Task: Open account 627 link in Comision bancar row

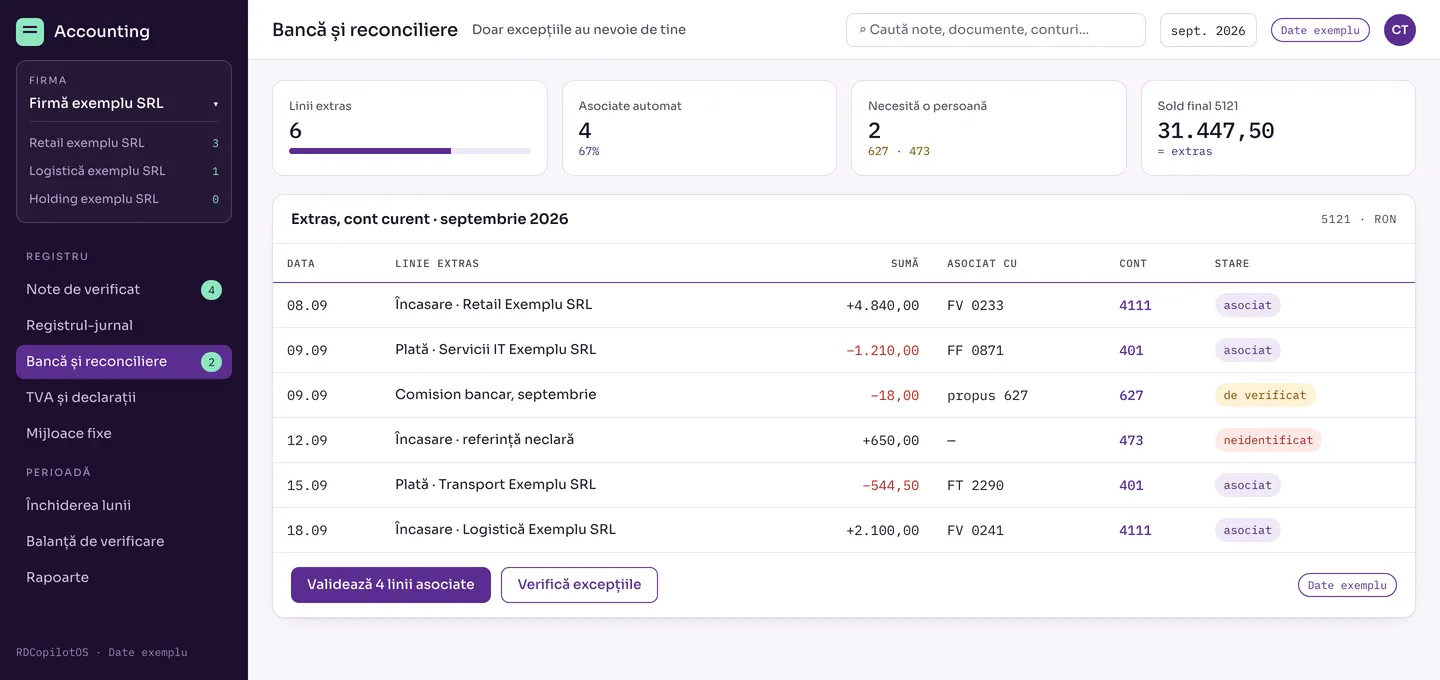Action: (x=1131, y=396)
